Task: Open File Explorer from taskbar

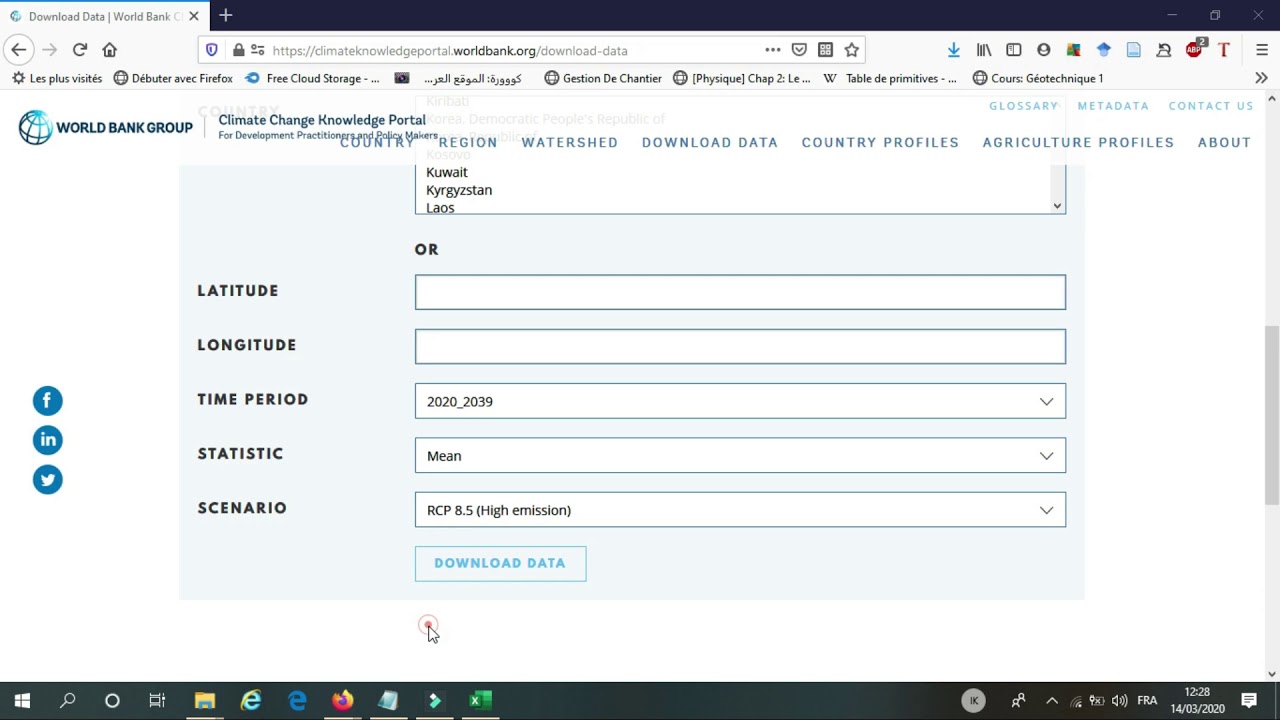Action: pyautogui.click(x=205, y=700)
